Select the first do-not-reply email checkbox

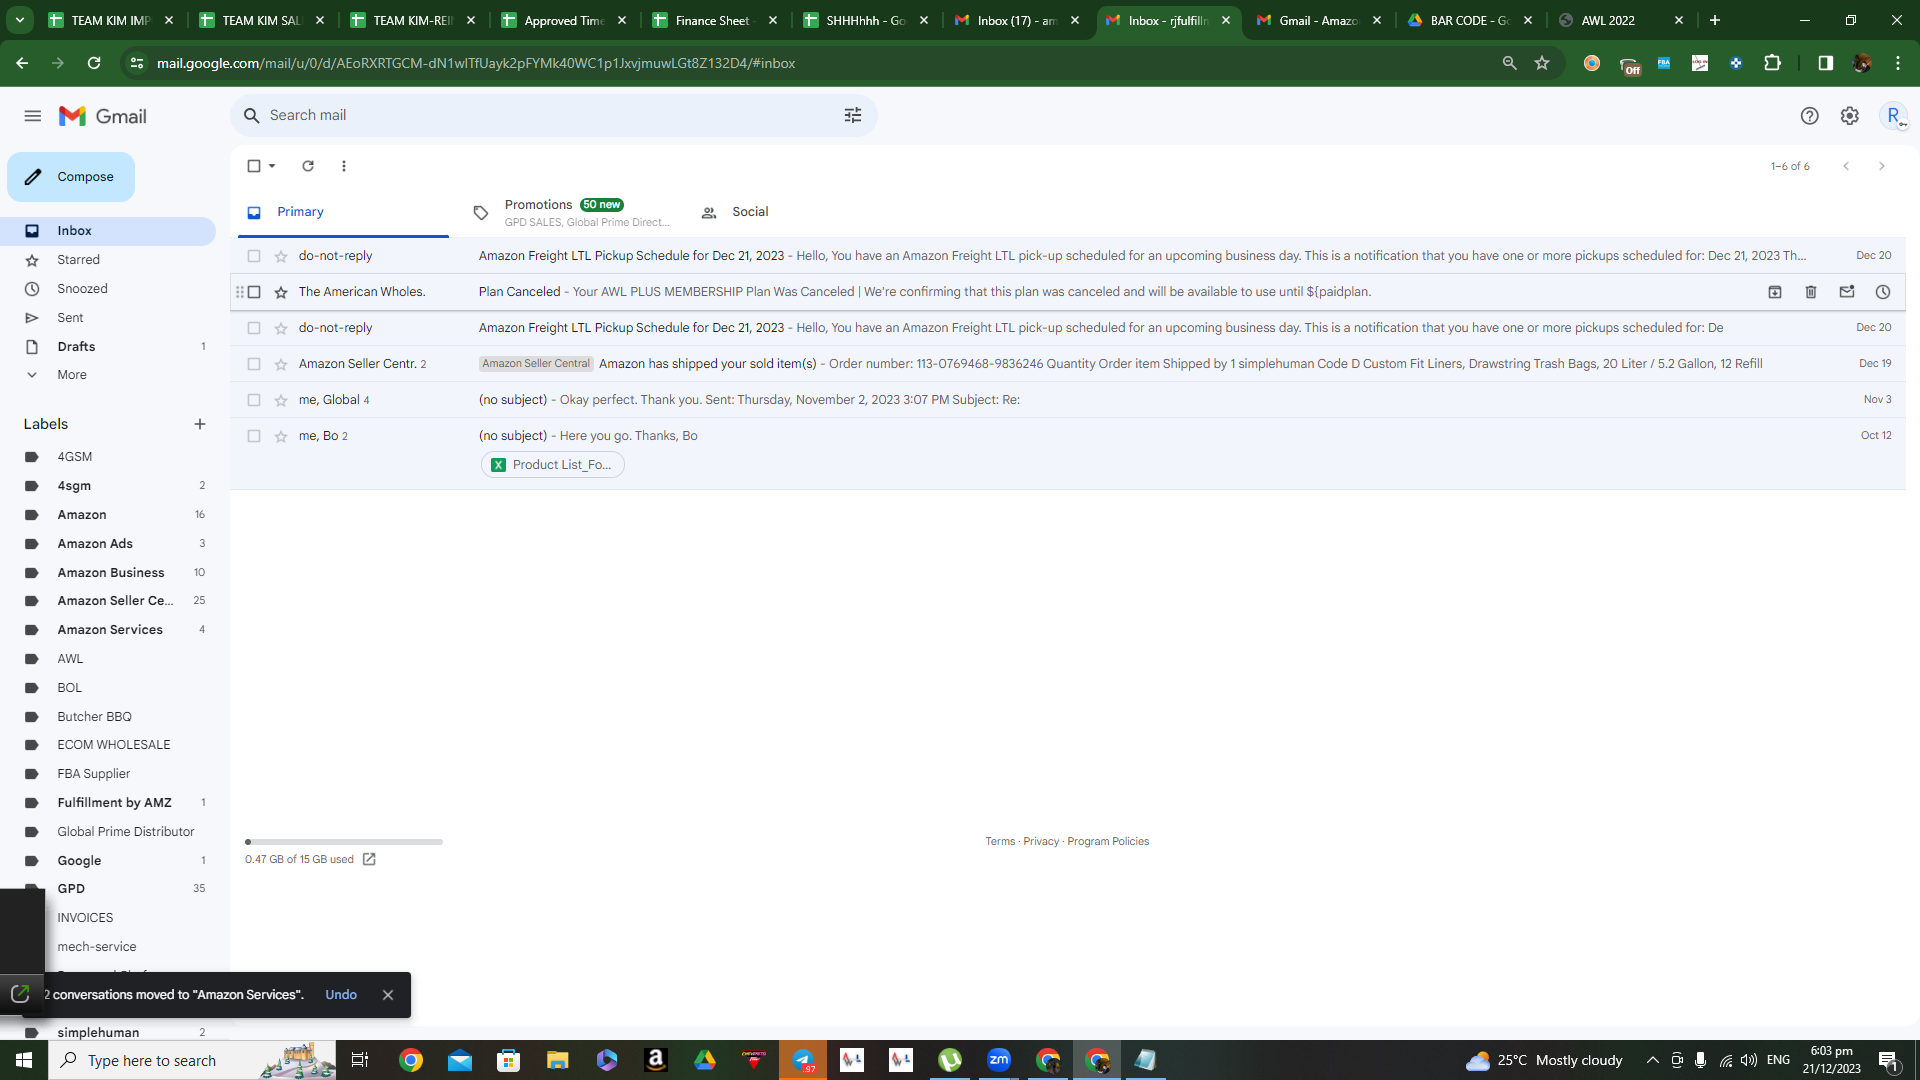coord(254,256)
